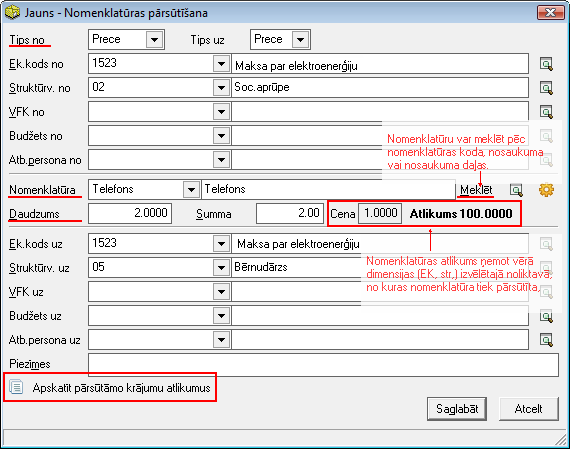Image resolution: width=570 pixels, height=449 pixels.
Task: Click the orange gear settings icon
Action: tap(546, 190)
